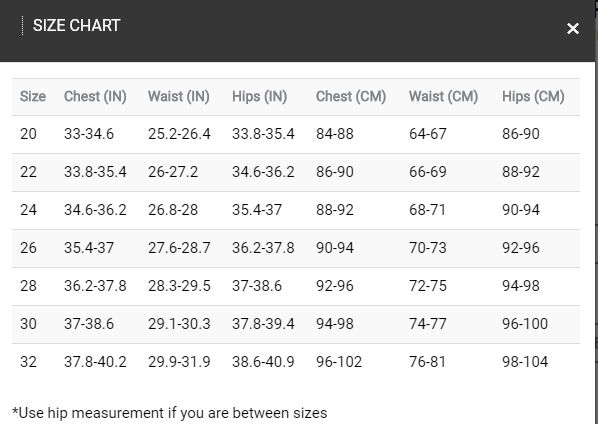598x424 pixels.
Task: Select the size 22 row label
Action: click(29, 172)
